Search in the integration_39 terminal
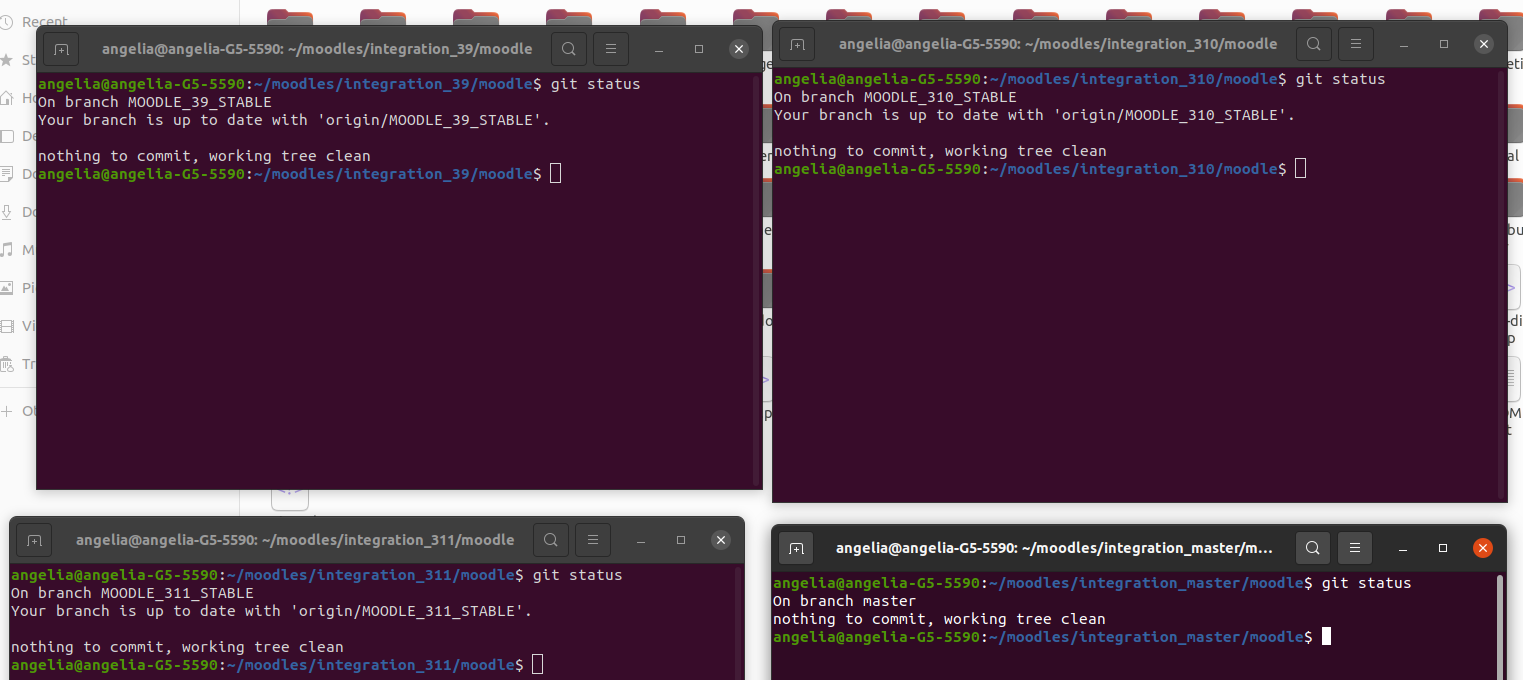Screen dimensions: 1523x680 tap(568, 48)
